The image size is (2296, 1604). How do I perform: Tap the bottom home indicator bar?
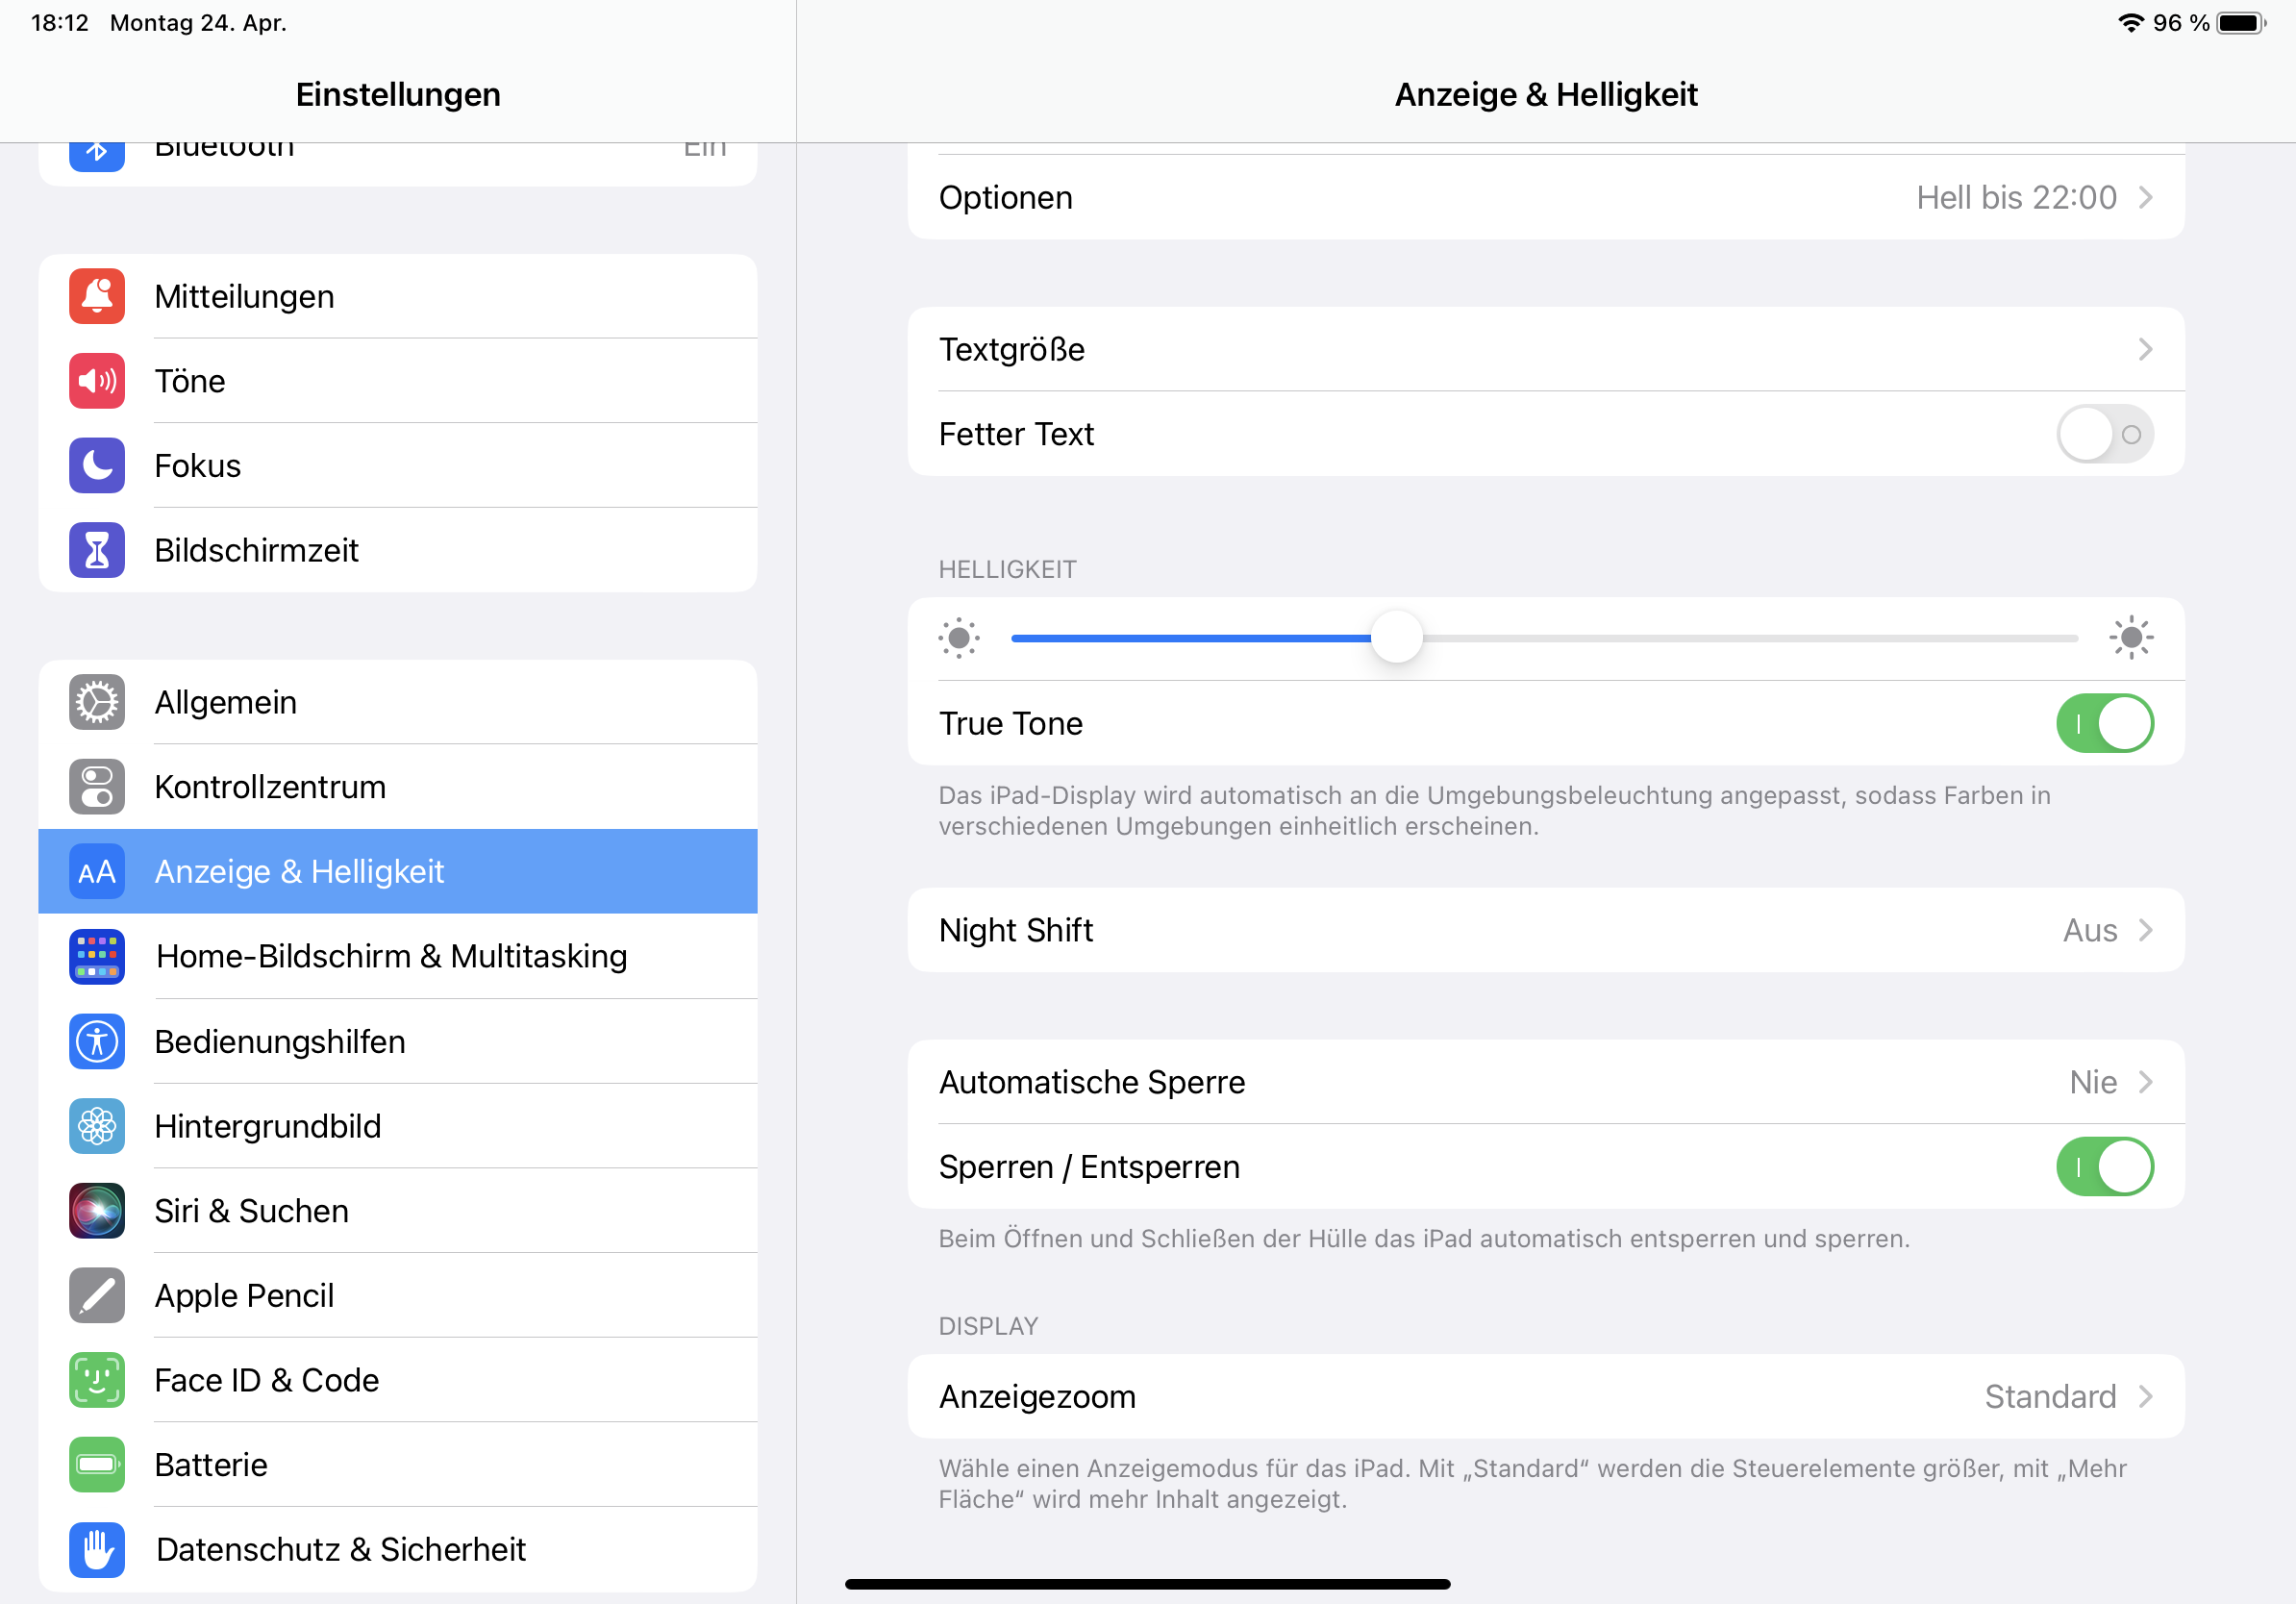click(x=1147, y=1584)
